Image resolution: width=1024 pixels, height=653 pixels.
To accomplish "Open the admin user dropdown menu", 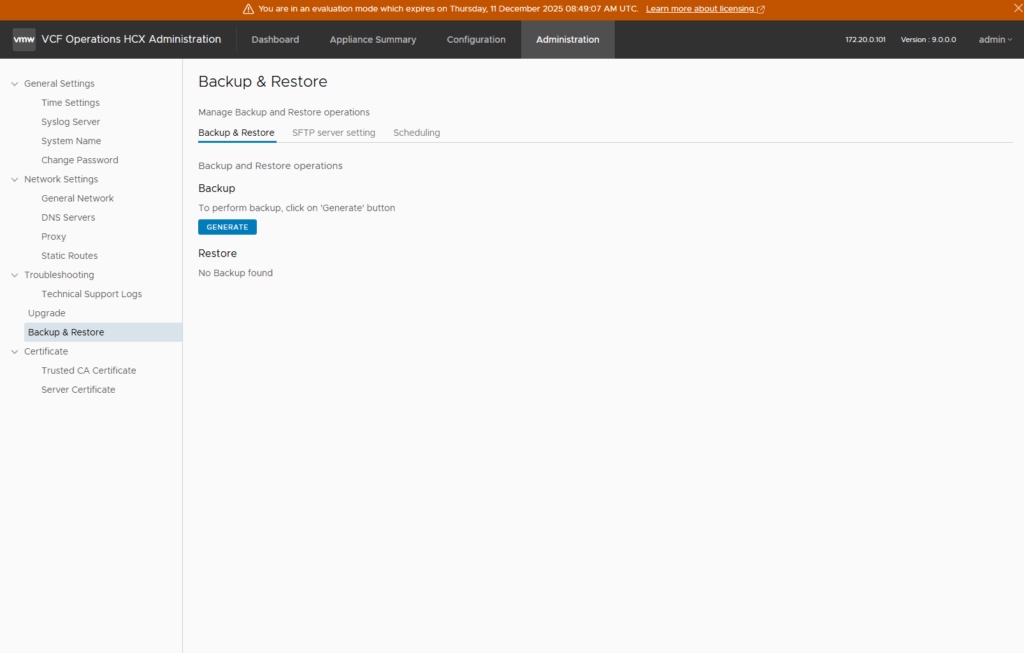I will tap(994, 40).
